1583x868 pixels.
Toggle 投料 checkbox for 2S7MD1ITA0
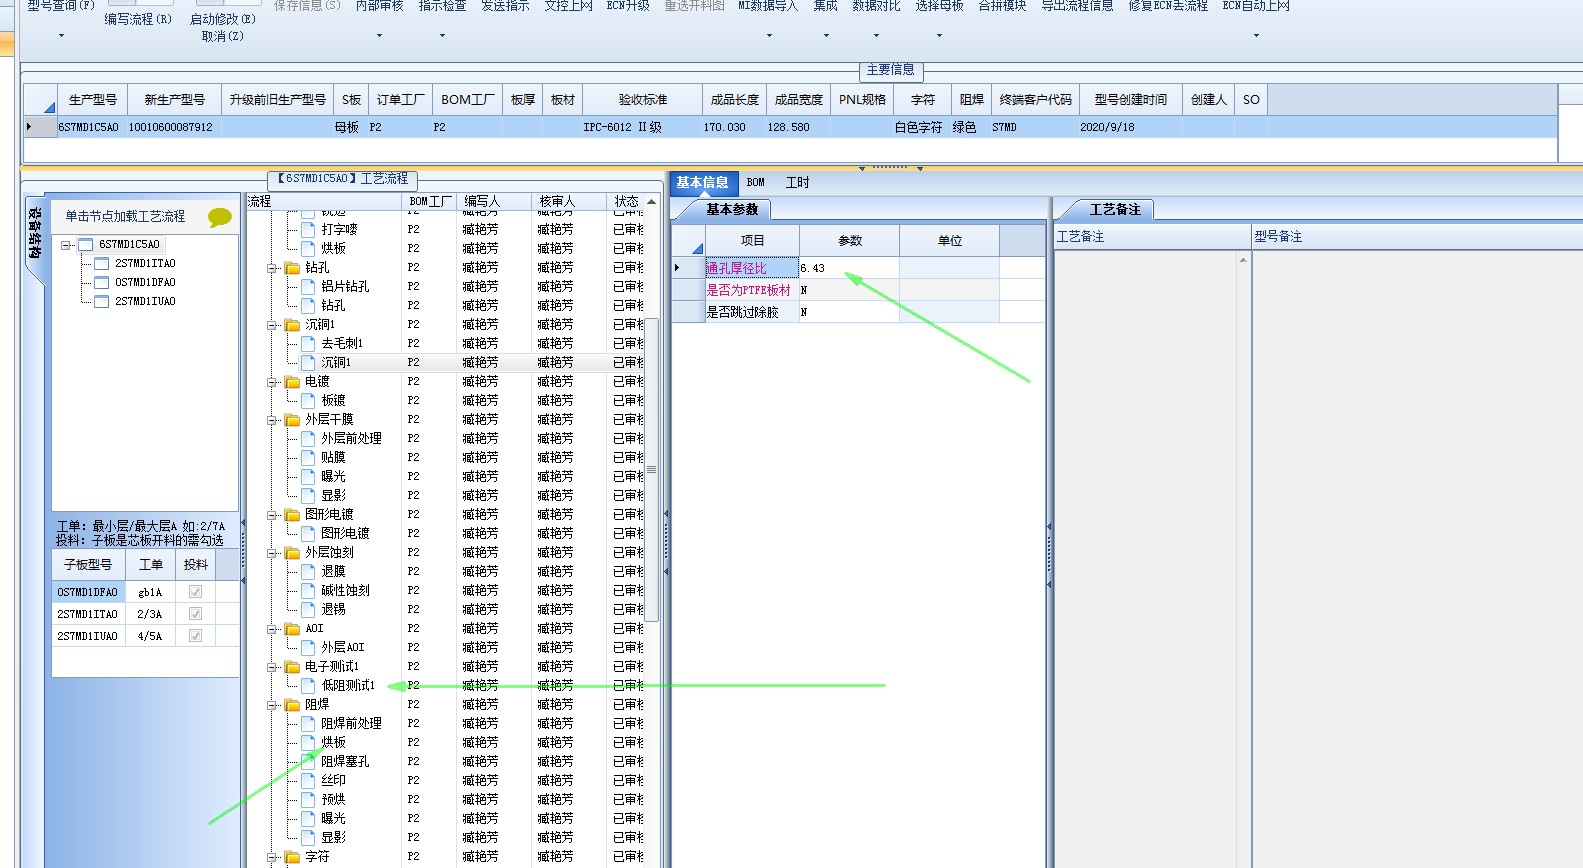[x=195, y=614]
